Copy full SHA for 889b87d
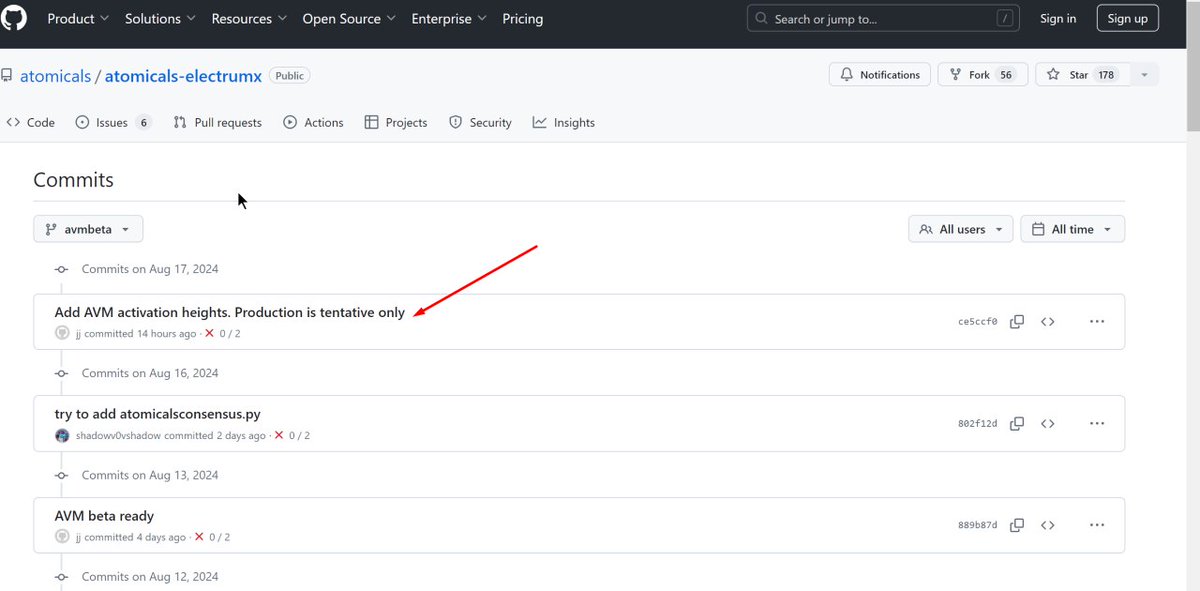This screenshot has width=1200, height=591. click(1017, 526)
